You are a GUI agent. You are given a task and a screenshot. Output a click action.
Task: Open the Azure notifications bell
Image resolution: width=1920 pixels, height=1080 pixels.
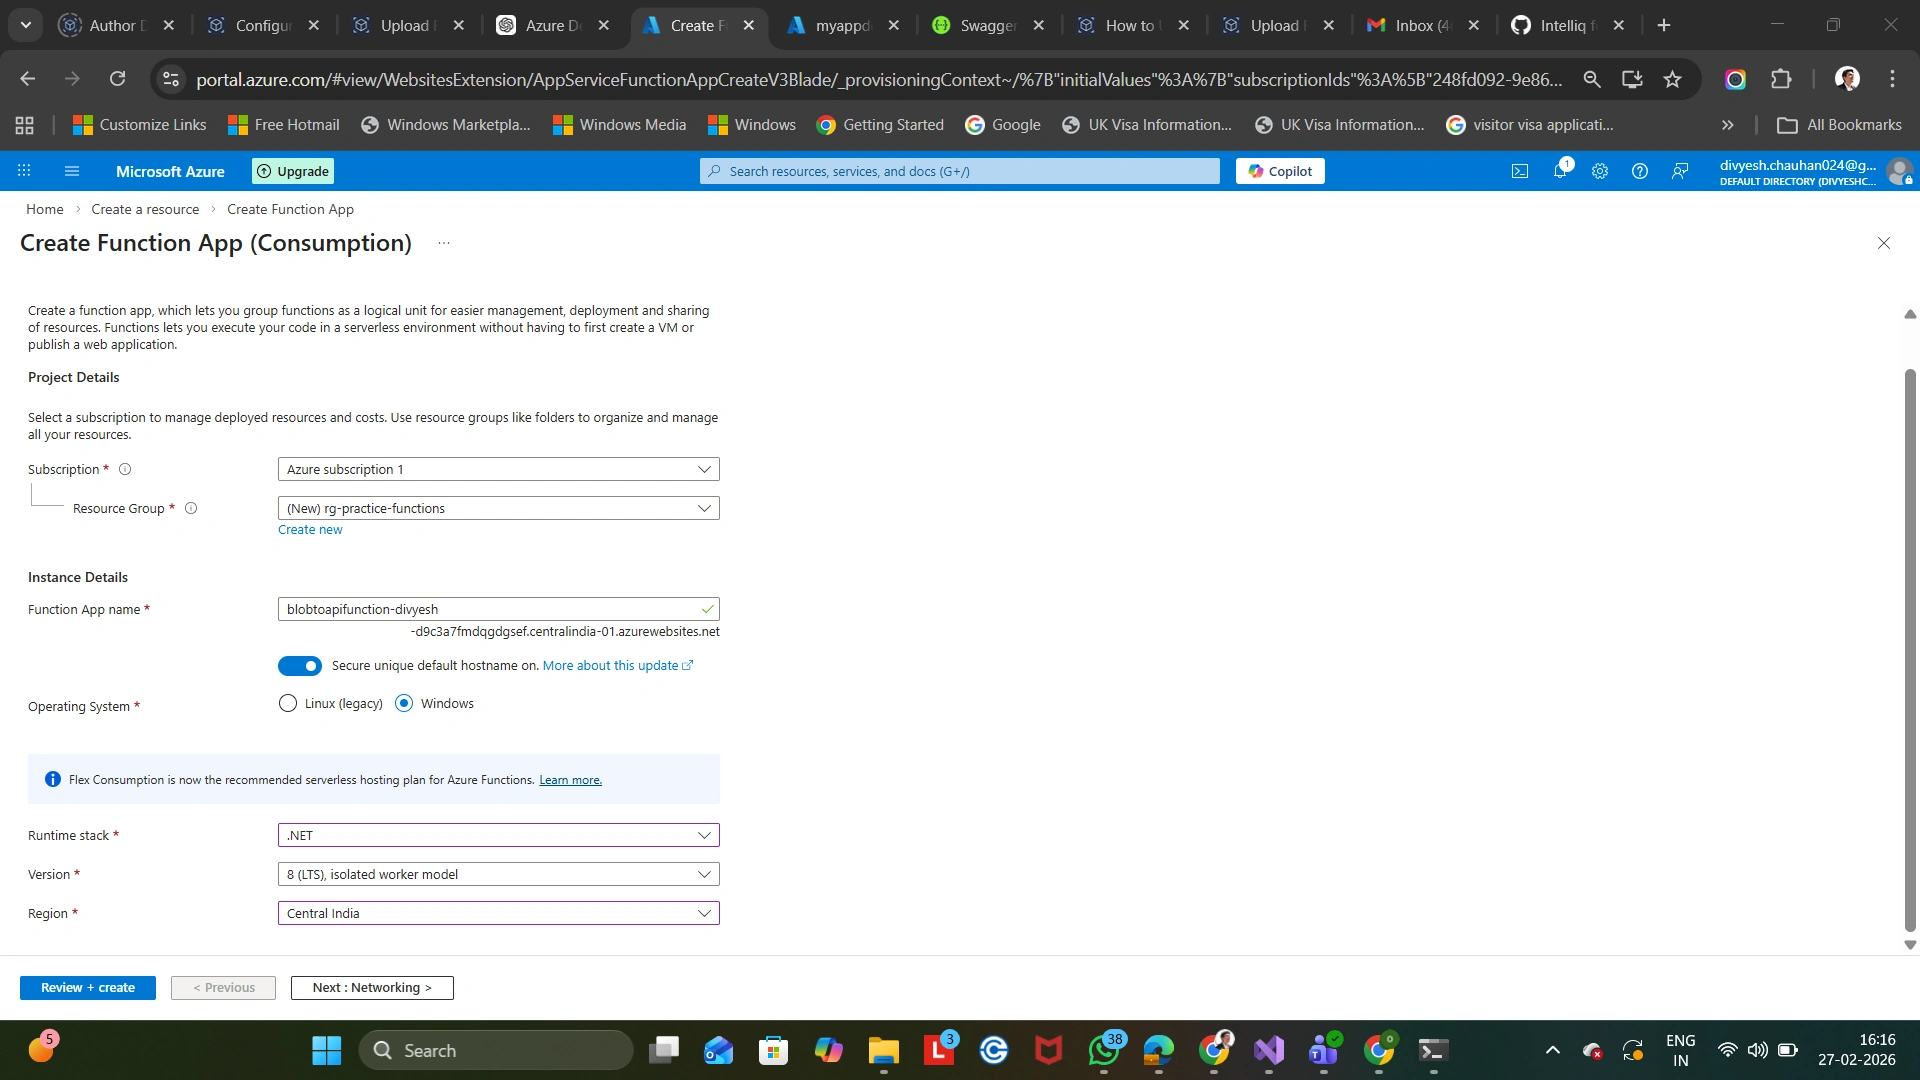click(x=1560, y=171)
